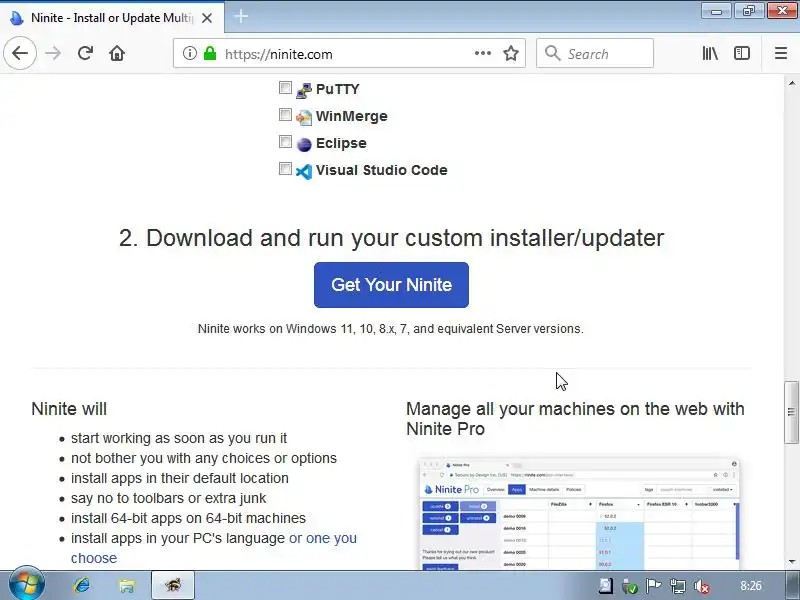Check the PuTTY checkbox
This screenshot has width=800, height=600.
pyautogui.click(x=285, y=88)
